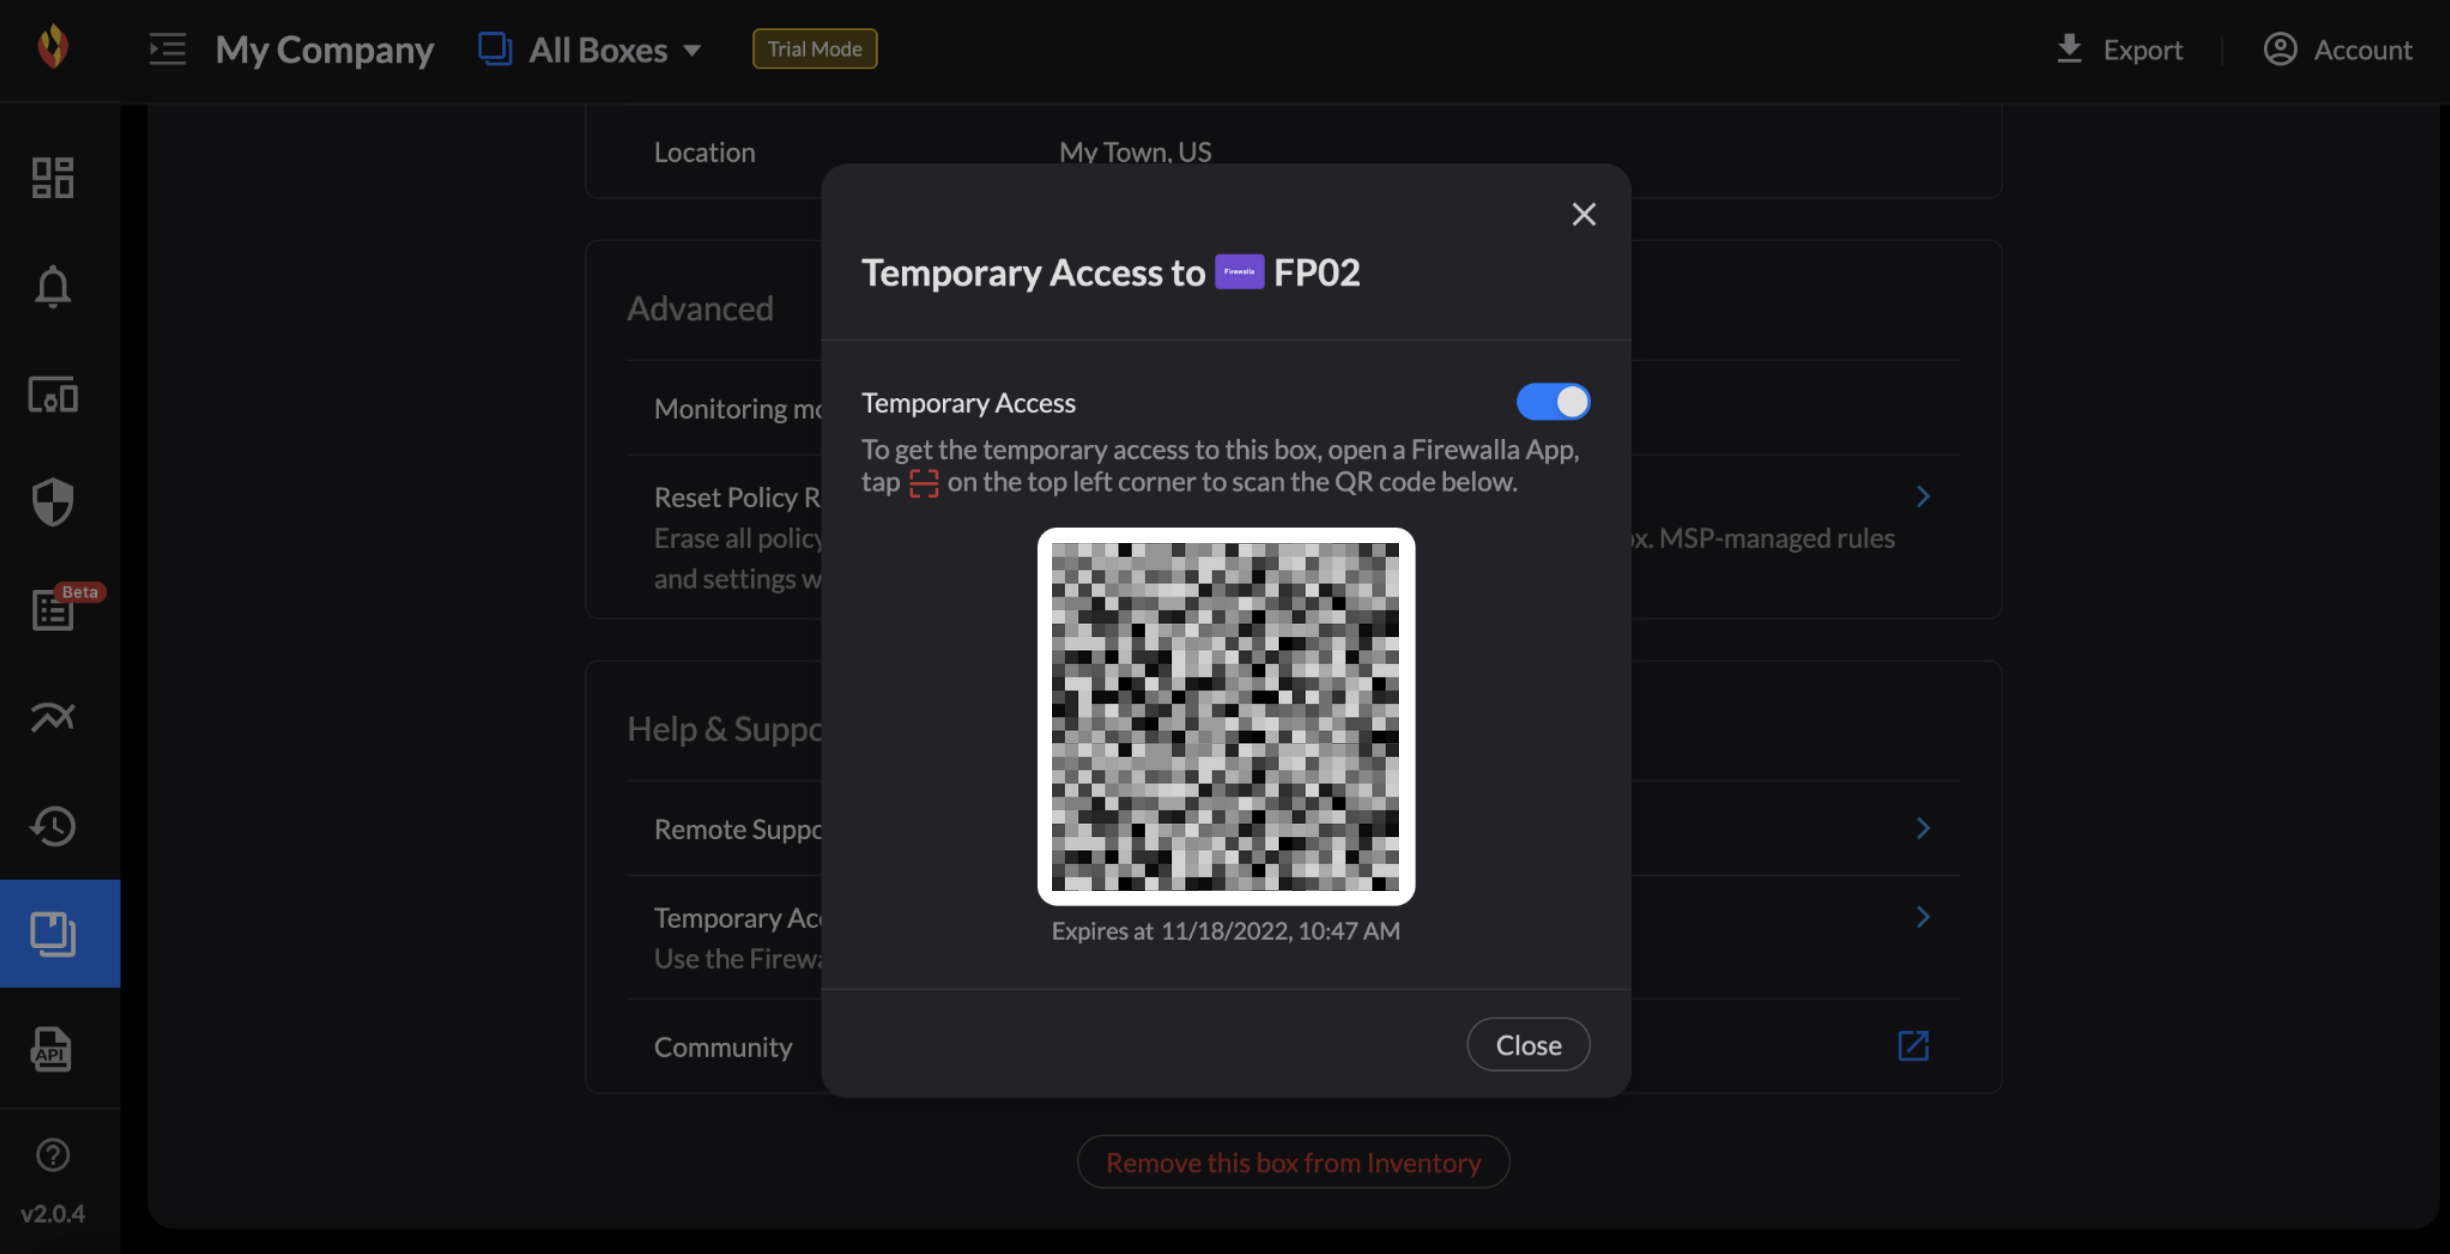Click the Location row label
The height and width of the screenshot is (1254, 2450).
(x=704, y=152)
